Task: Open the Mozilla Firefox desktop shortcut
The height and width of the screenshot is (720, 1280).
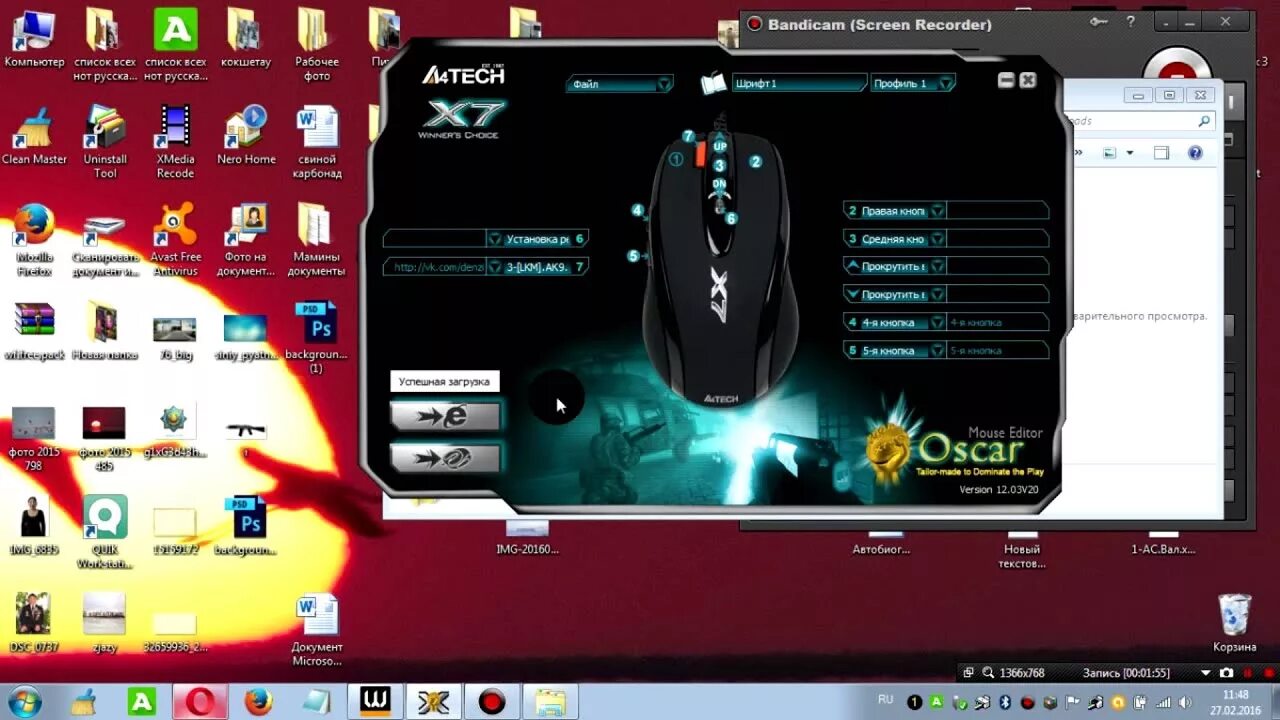Action: [x=35, y=239]
